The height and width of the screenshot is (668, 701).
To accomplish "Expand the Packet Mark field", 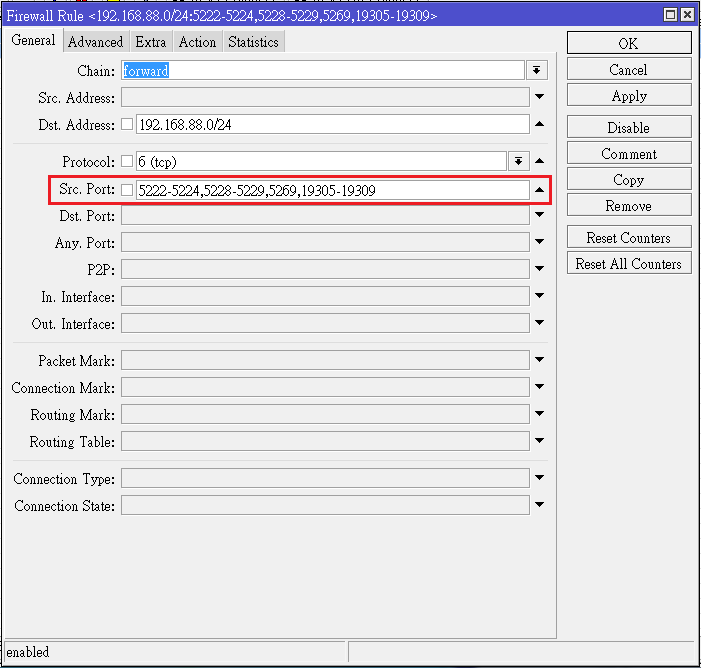I will (x=540, y=359).
